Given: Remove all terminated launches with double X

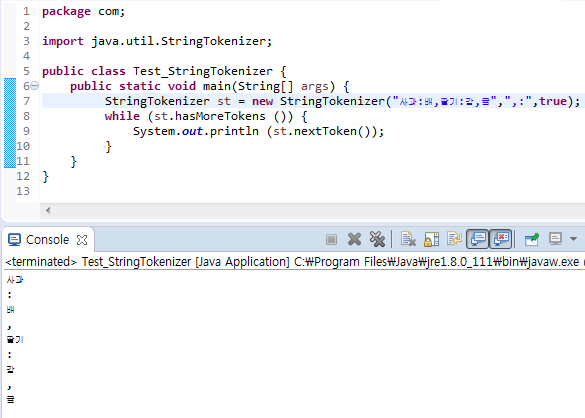Looking at the screenshot, I should click(377, 239).
